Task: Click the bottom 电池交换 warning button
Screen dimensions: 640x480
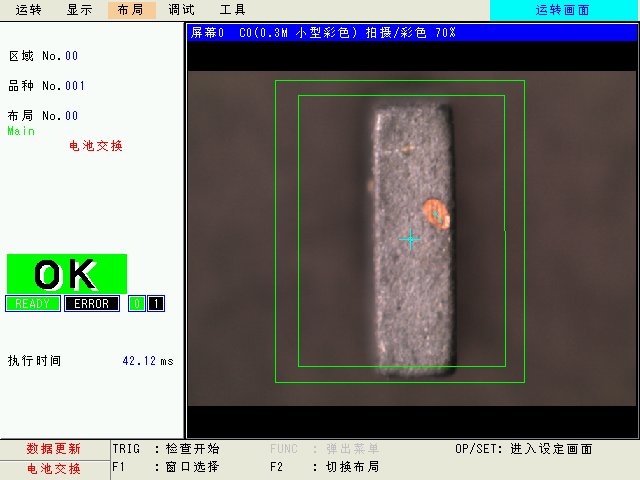Action: click(54, 468)
